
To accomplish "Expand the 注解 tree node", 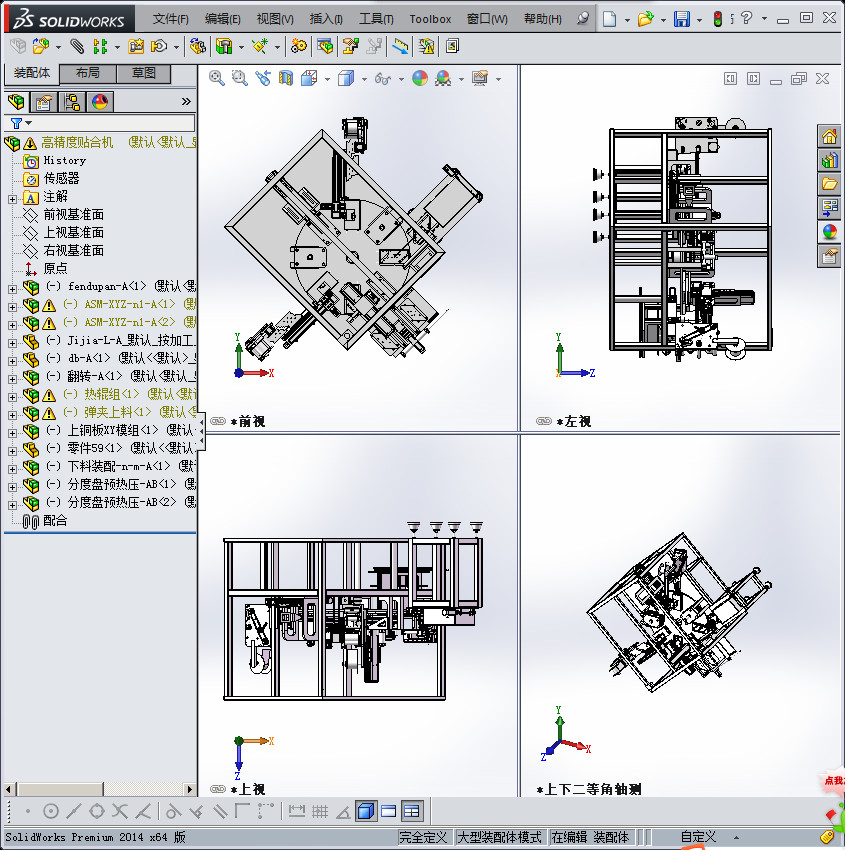I will point(12,199).
